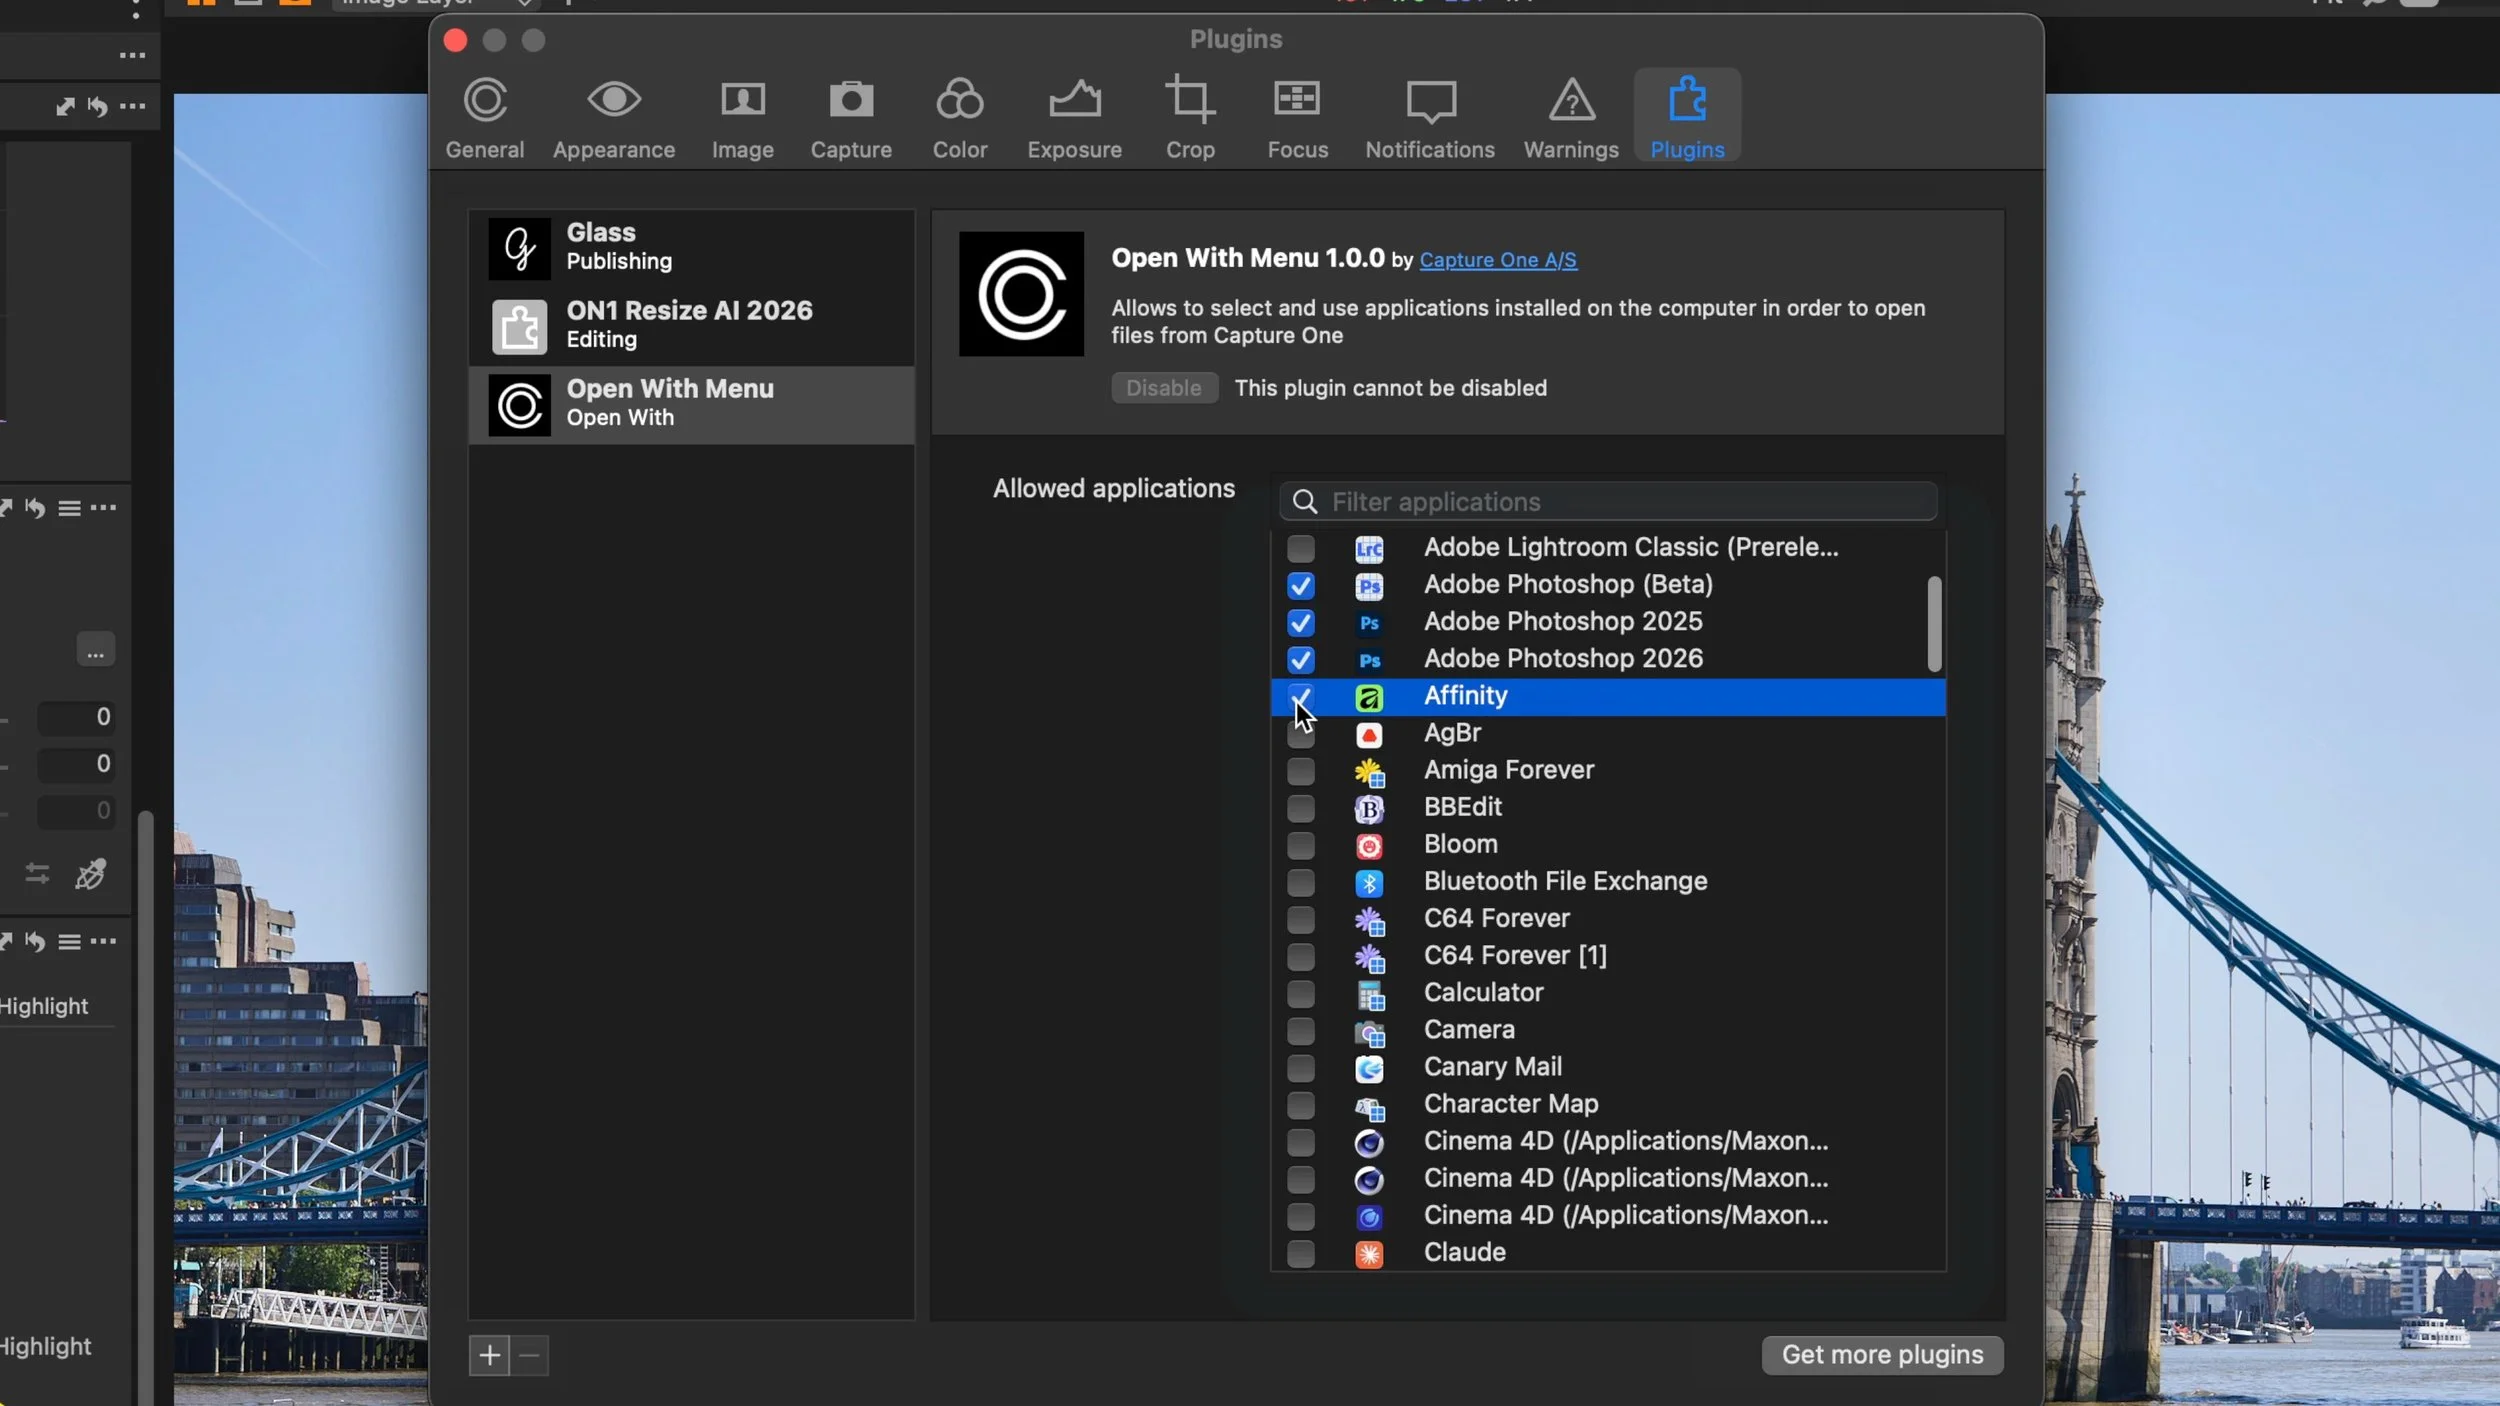The height and width of the screenshot is (1406, 2500).
Task: Uncheck Adobe Photoshop 2025
Action: (1301, 622)
